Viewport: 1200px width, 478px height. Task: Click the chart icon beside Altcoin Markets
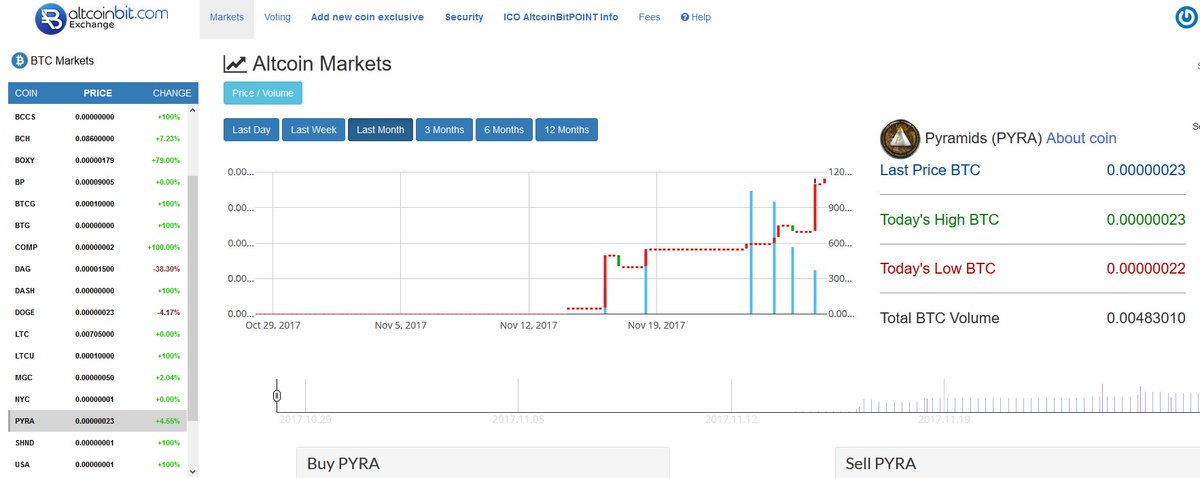point(235,64)
